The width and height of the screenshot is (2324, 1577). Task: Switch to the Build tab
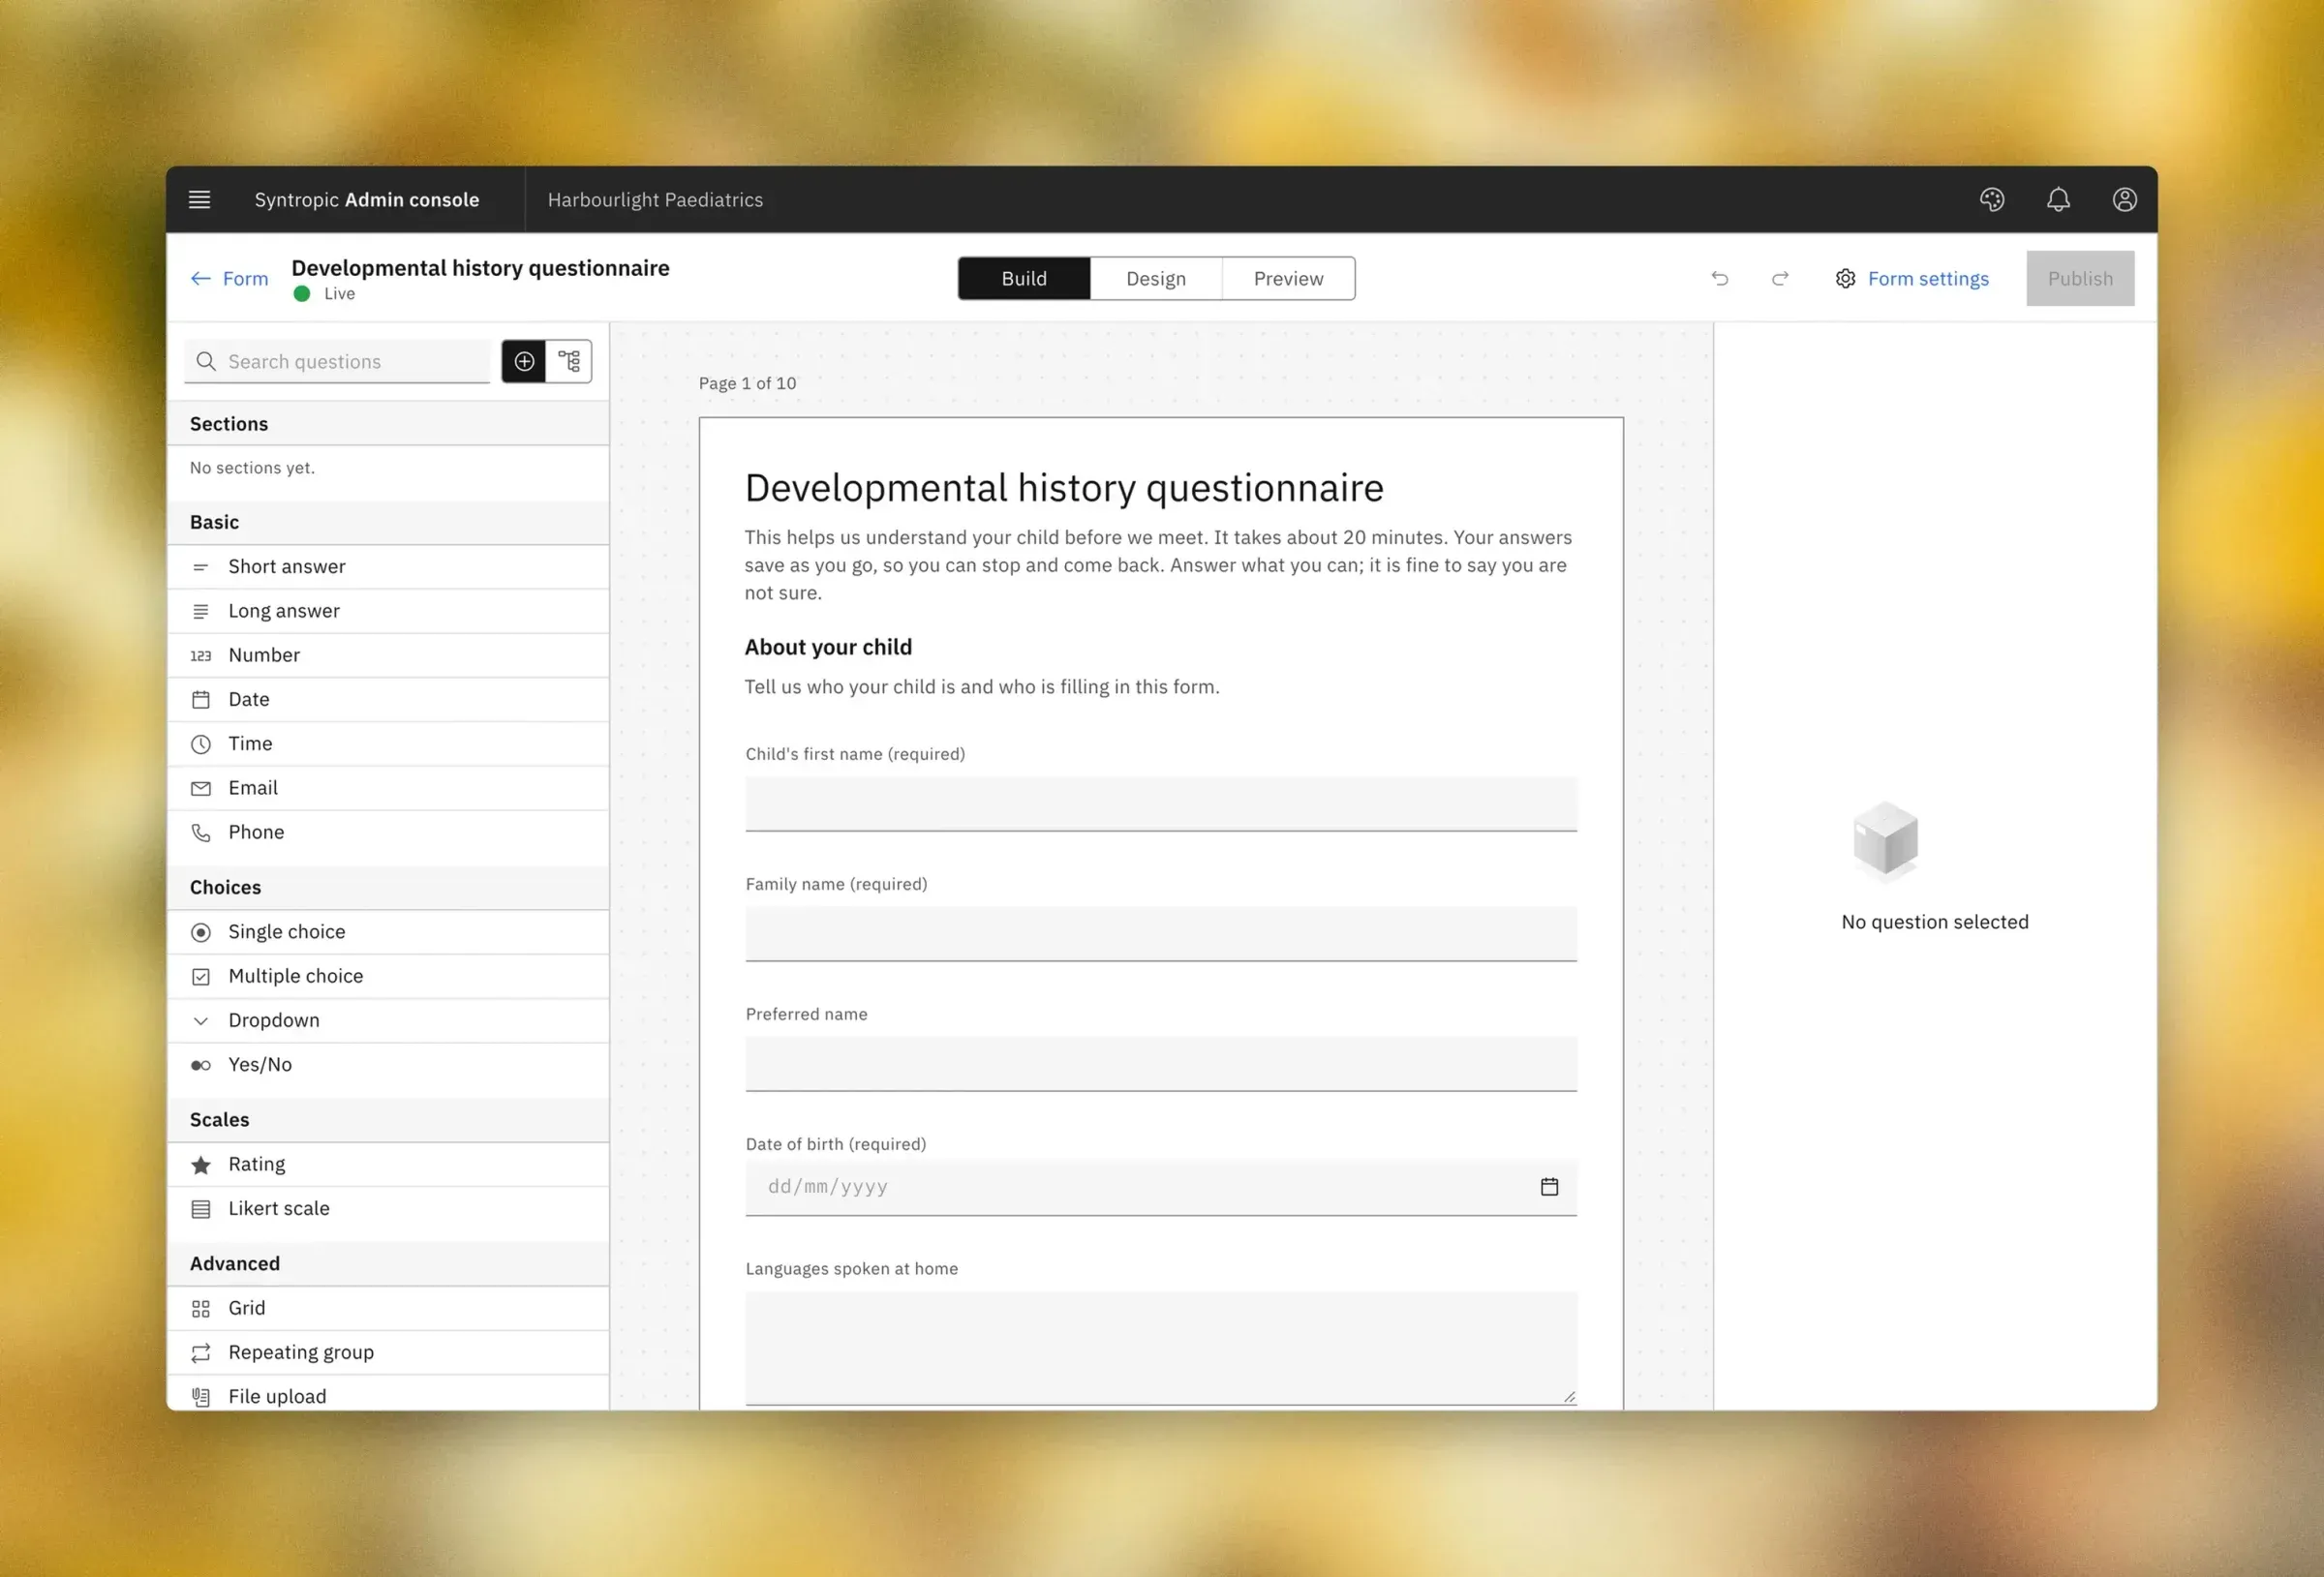pos(1024,278)
